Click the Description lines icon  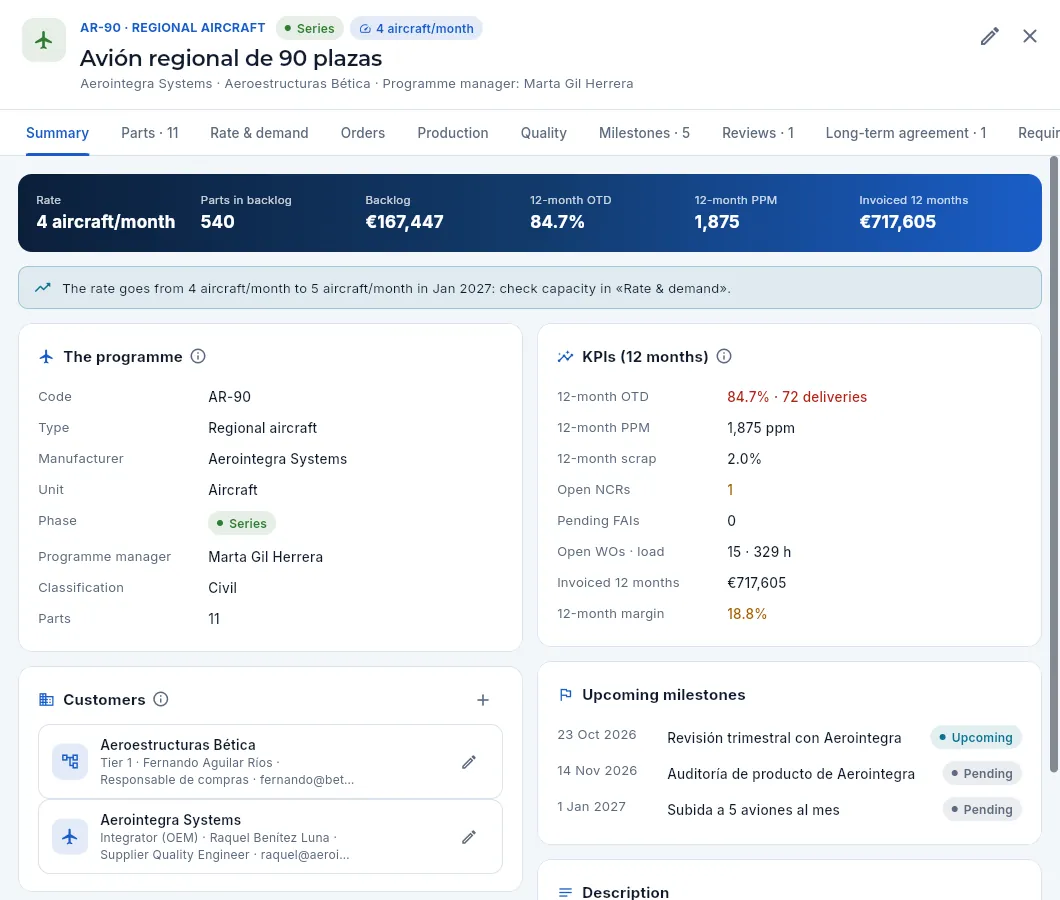[566, 893]
